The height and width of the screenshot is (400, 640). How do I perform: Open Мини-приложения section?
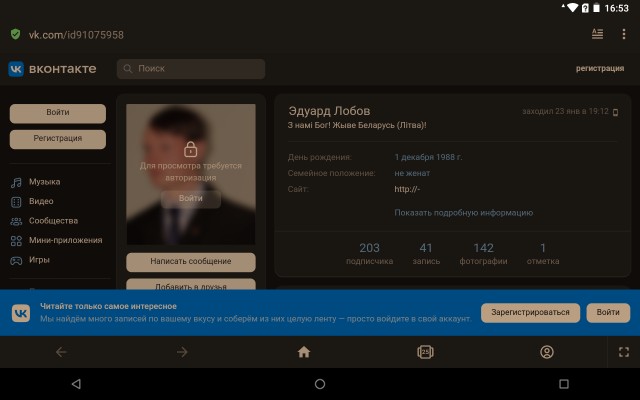[65, 240]
